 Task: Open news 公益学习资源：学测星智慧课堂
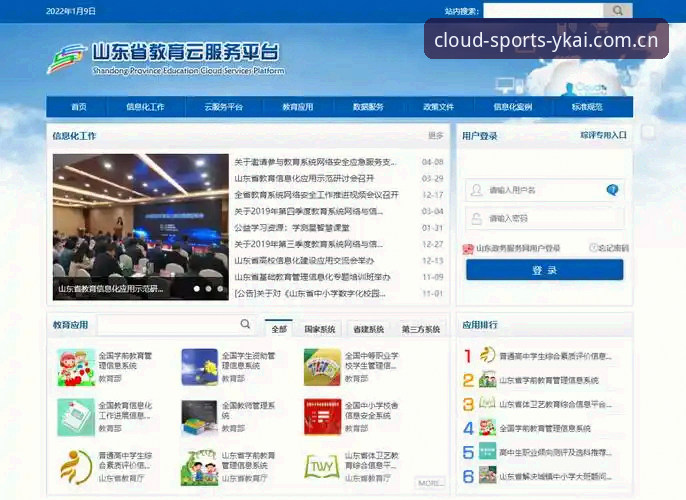pos(292,227)
